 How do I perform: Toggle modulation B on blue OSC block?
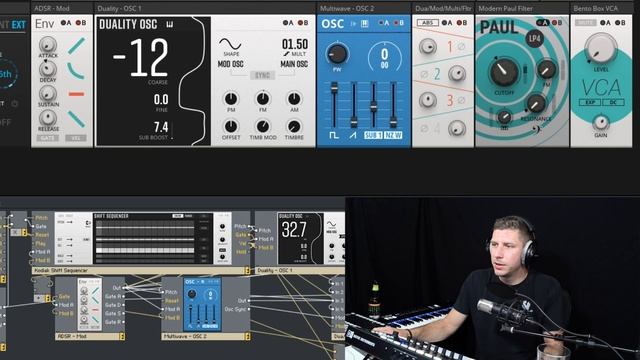tap(398, 23)
